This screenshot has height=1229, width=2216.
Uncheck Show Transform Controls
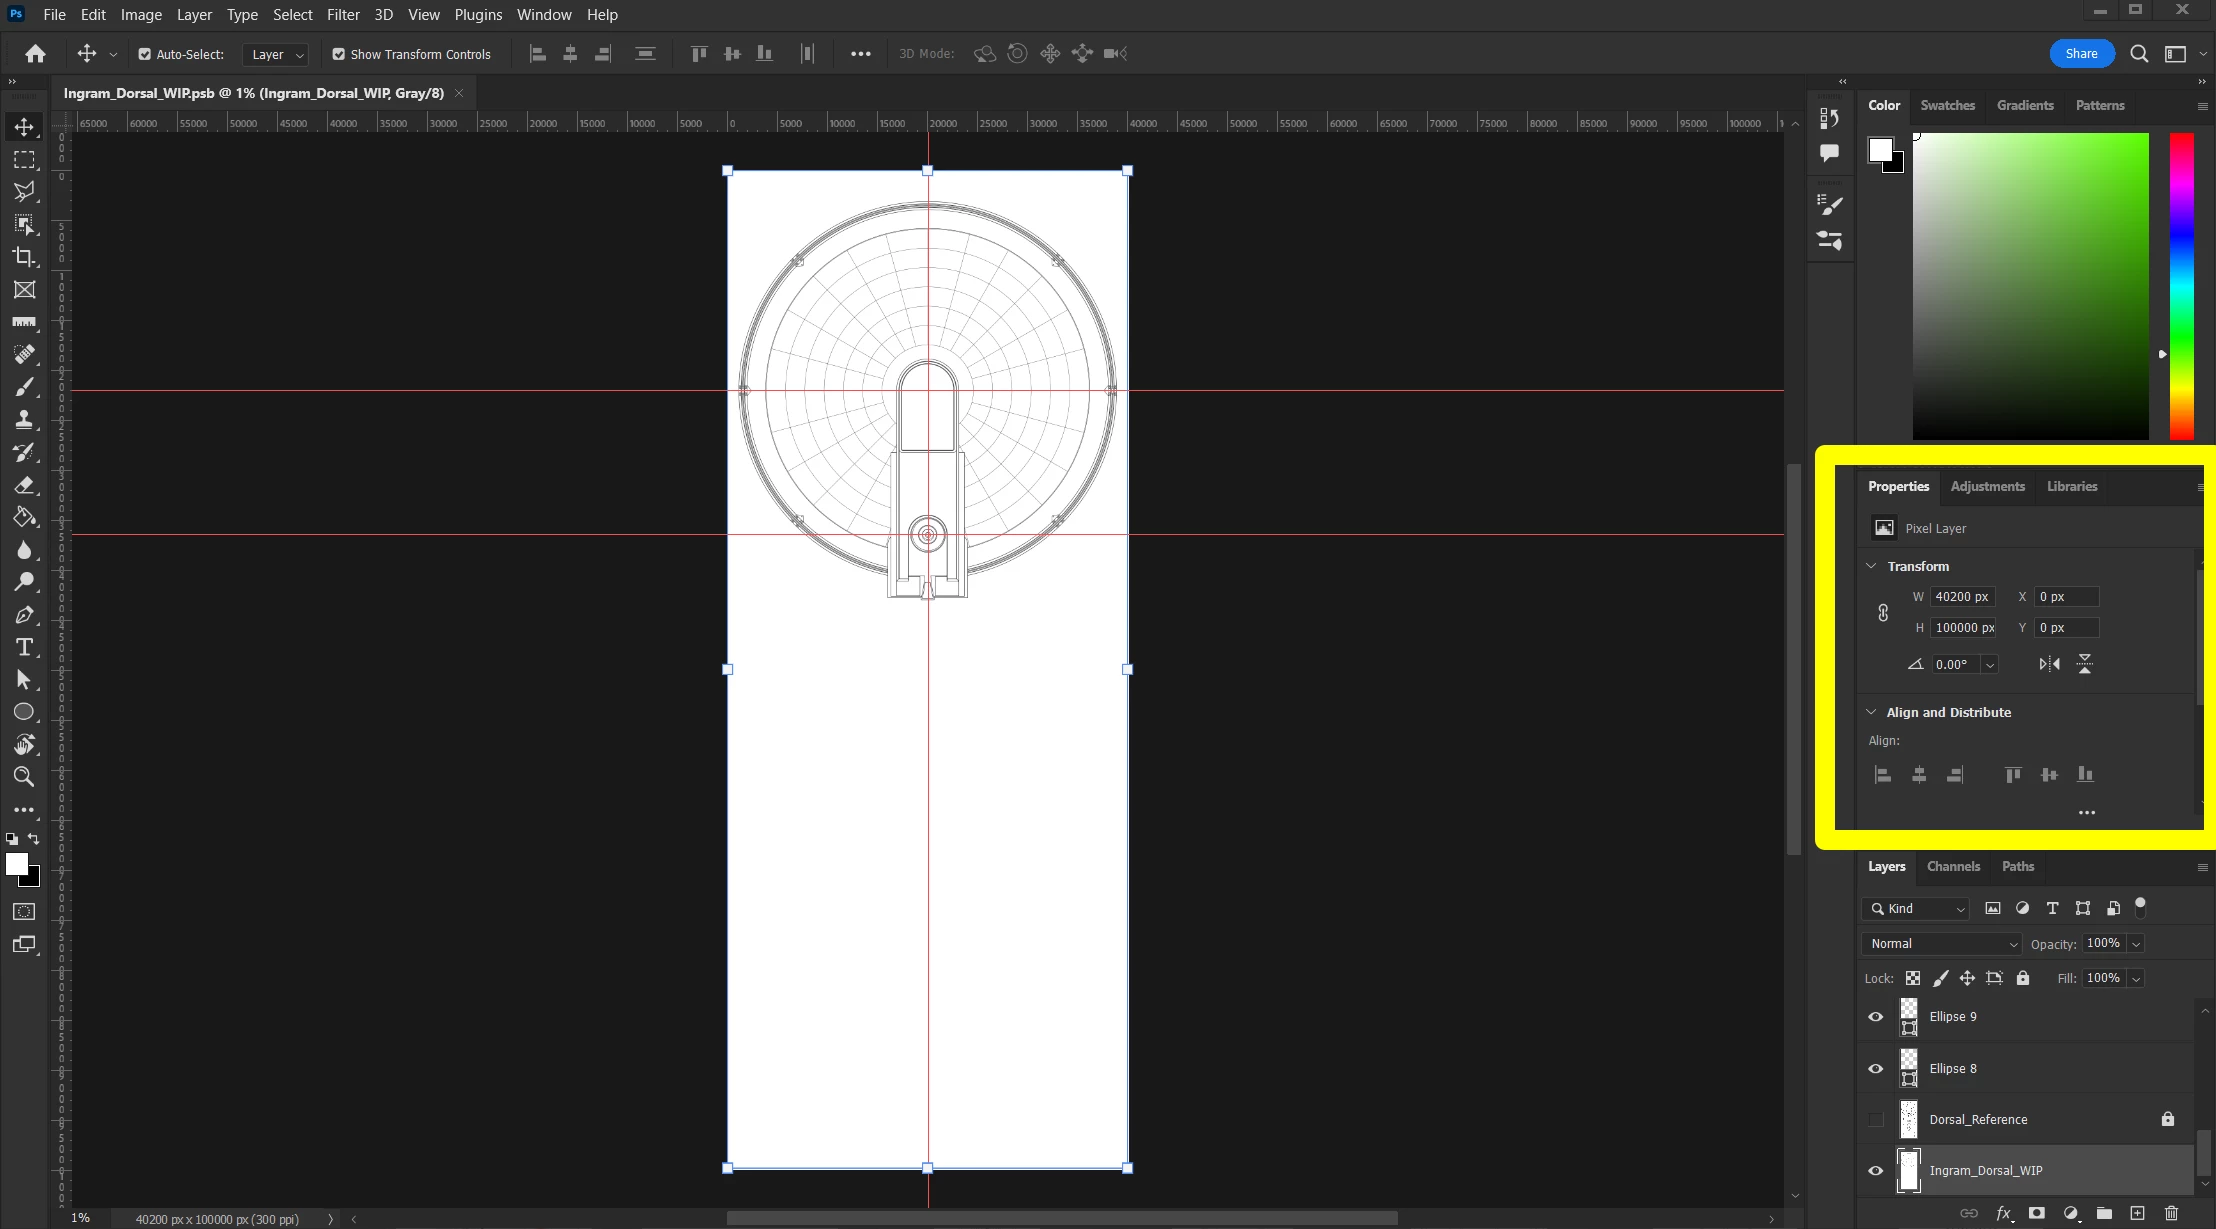click(338, 54)
